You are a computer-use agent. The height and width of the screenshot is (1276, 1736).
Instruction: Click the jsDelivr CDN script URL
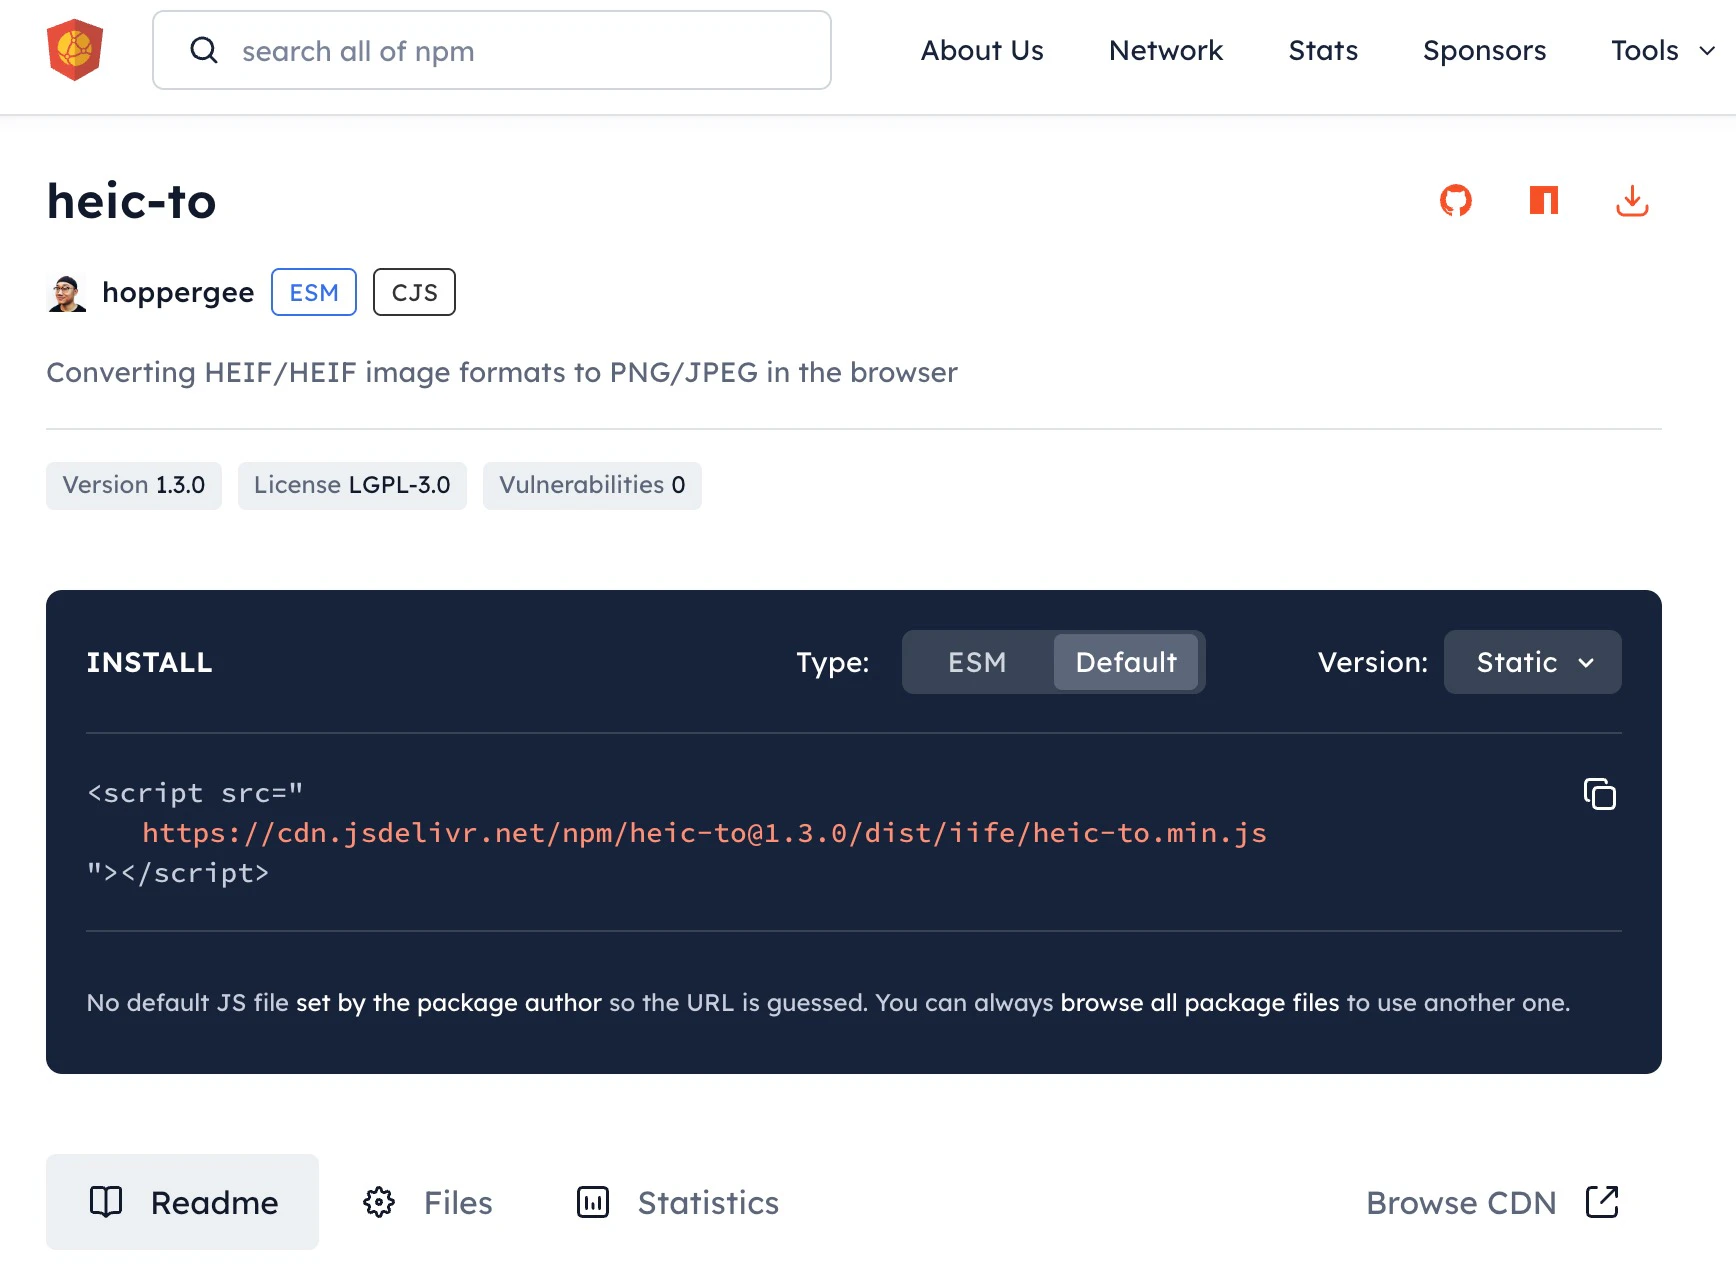point(704,833)
